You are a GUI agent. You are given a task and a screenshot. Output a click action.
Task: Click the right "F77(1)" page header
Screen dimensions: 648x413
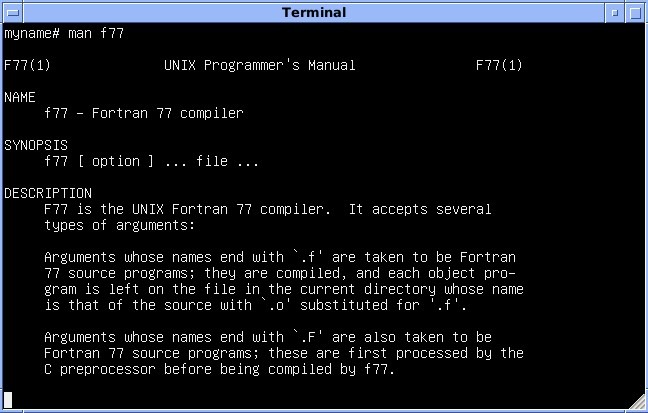499,66
